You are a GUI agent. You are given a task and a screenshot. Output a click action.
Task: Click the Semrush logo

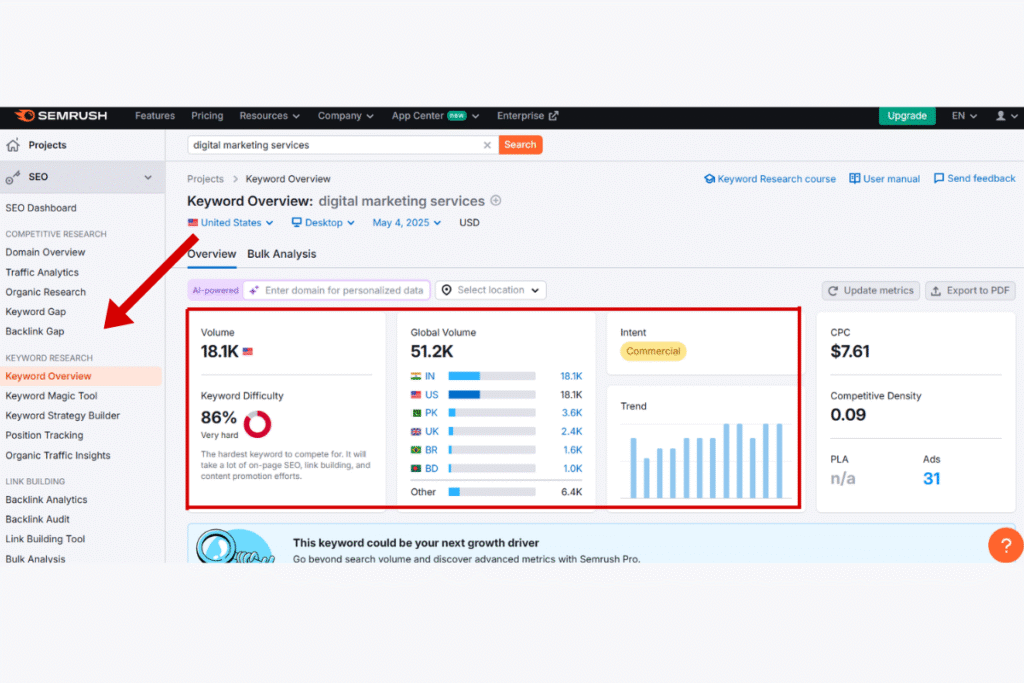(61, 116)
